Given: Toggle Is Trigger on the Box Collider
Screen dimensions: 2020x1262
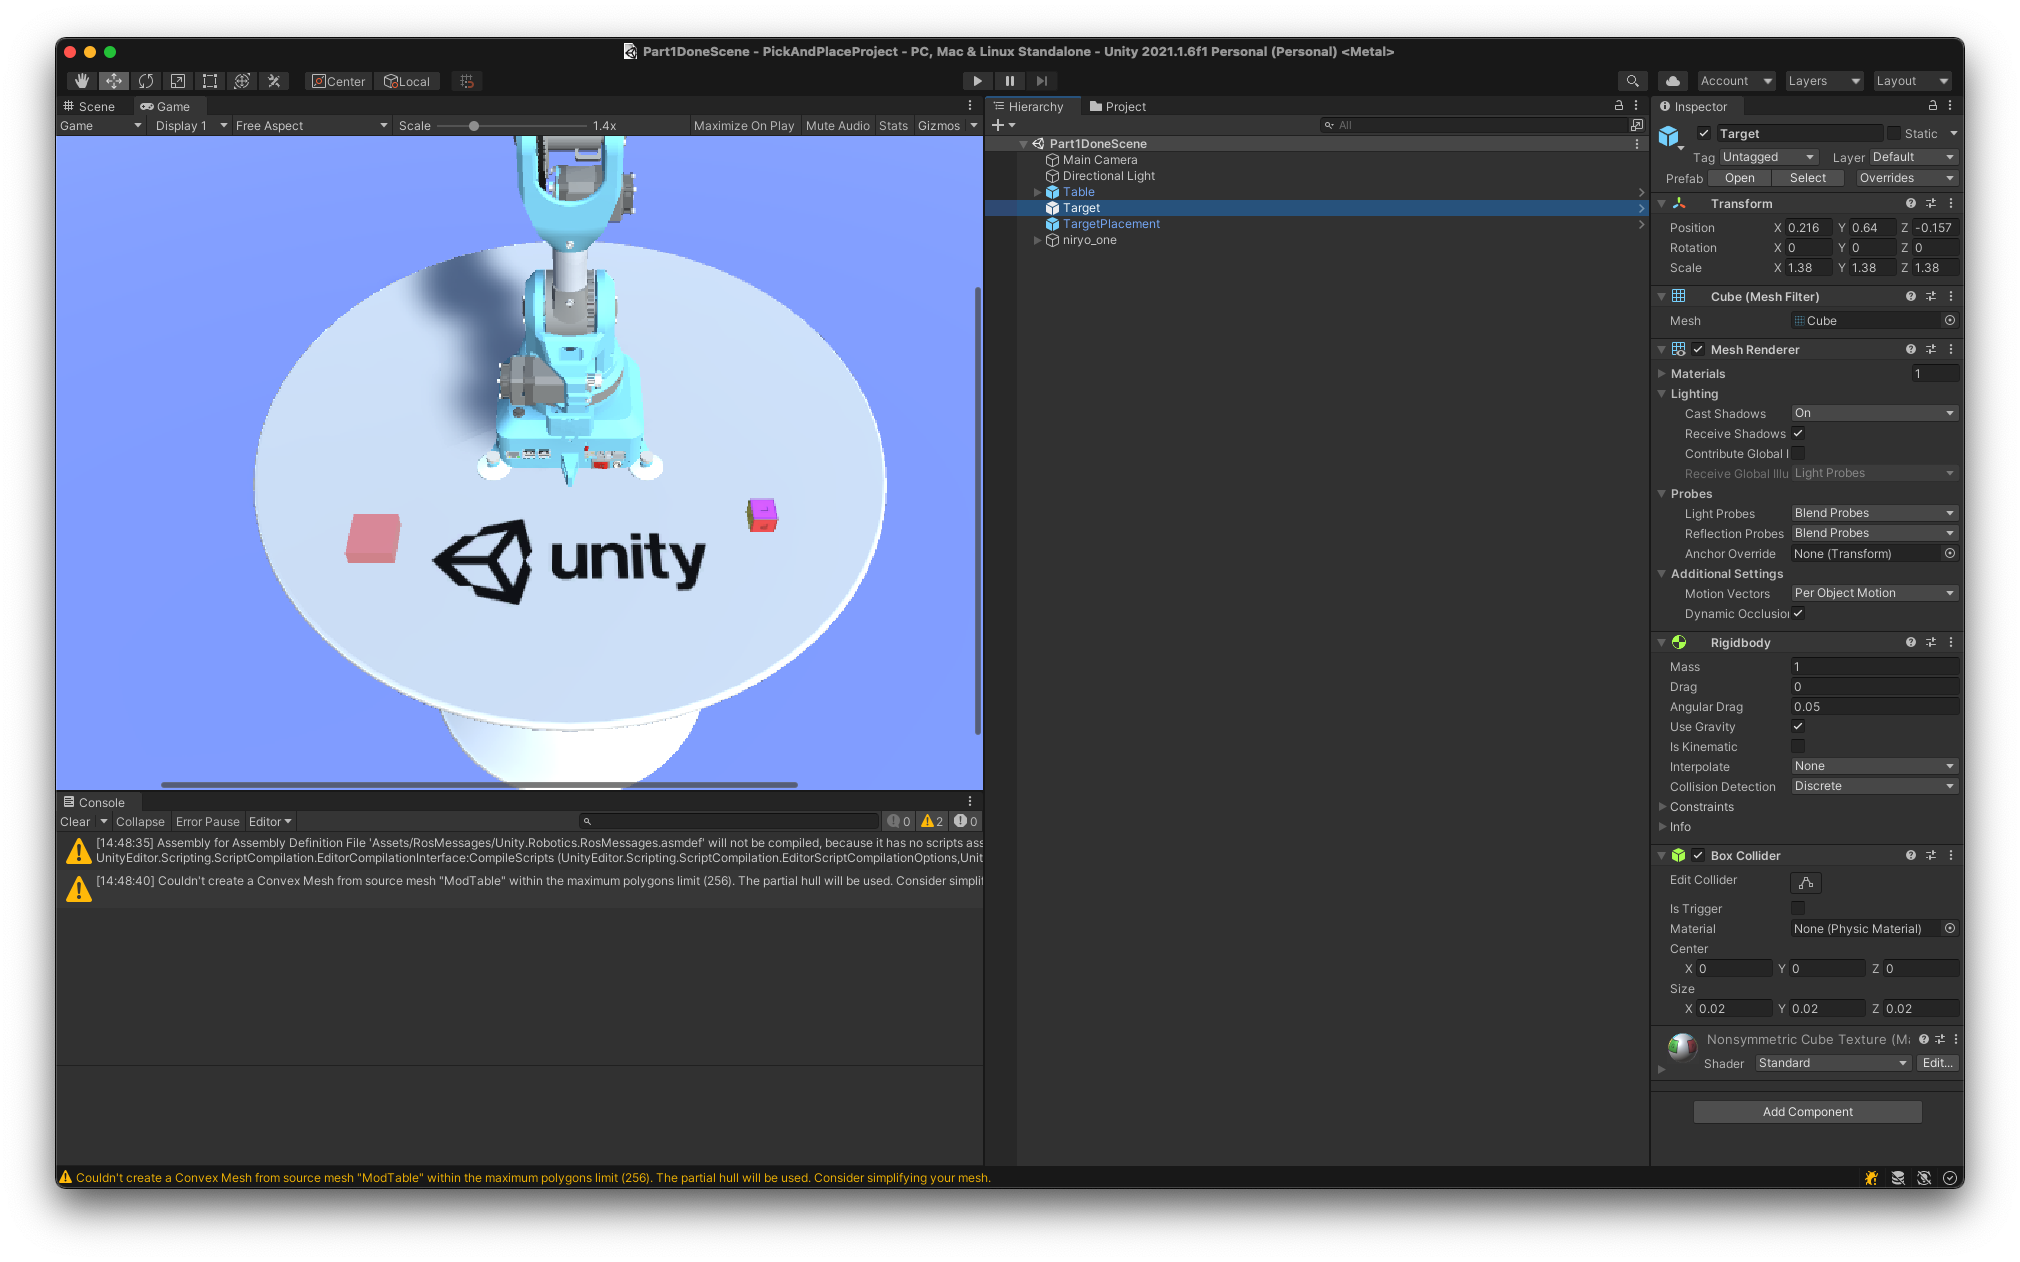Looking at the screenshot, I should coord(1797,908).
